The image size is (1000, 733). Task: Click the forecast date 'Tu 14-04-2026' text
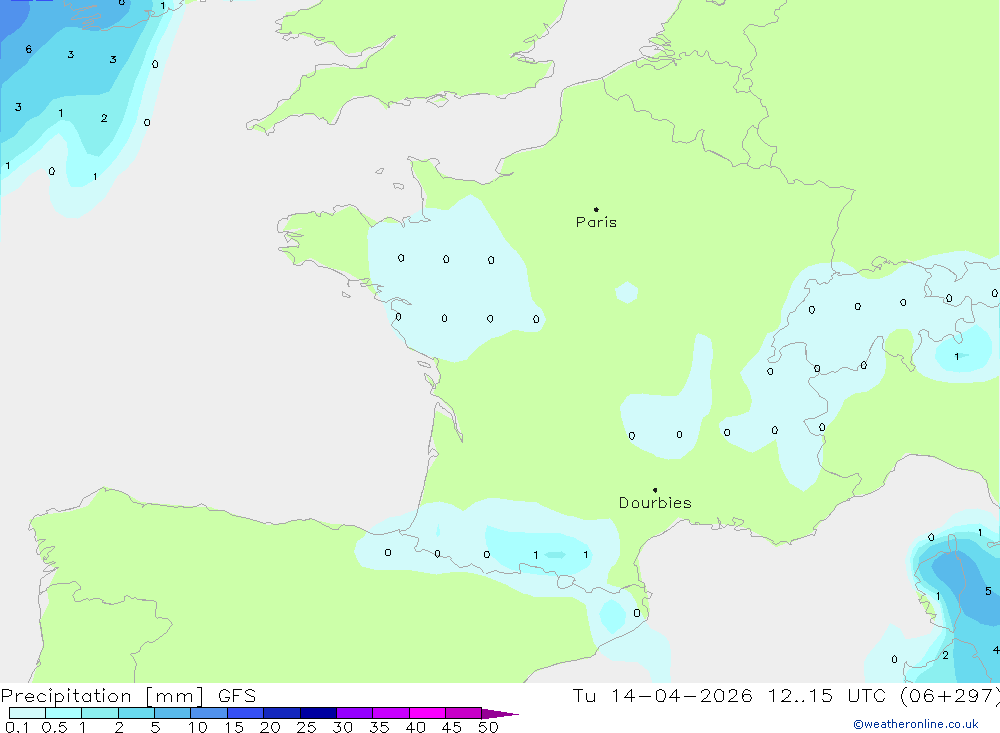(x=662, y=695)
